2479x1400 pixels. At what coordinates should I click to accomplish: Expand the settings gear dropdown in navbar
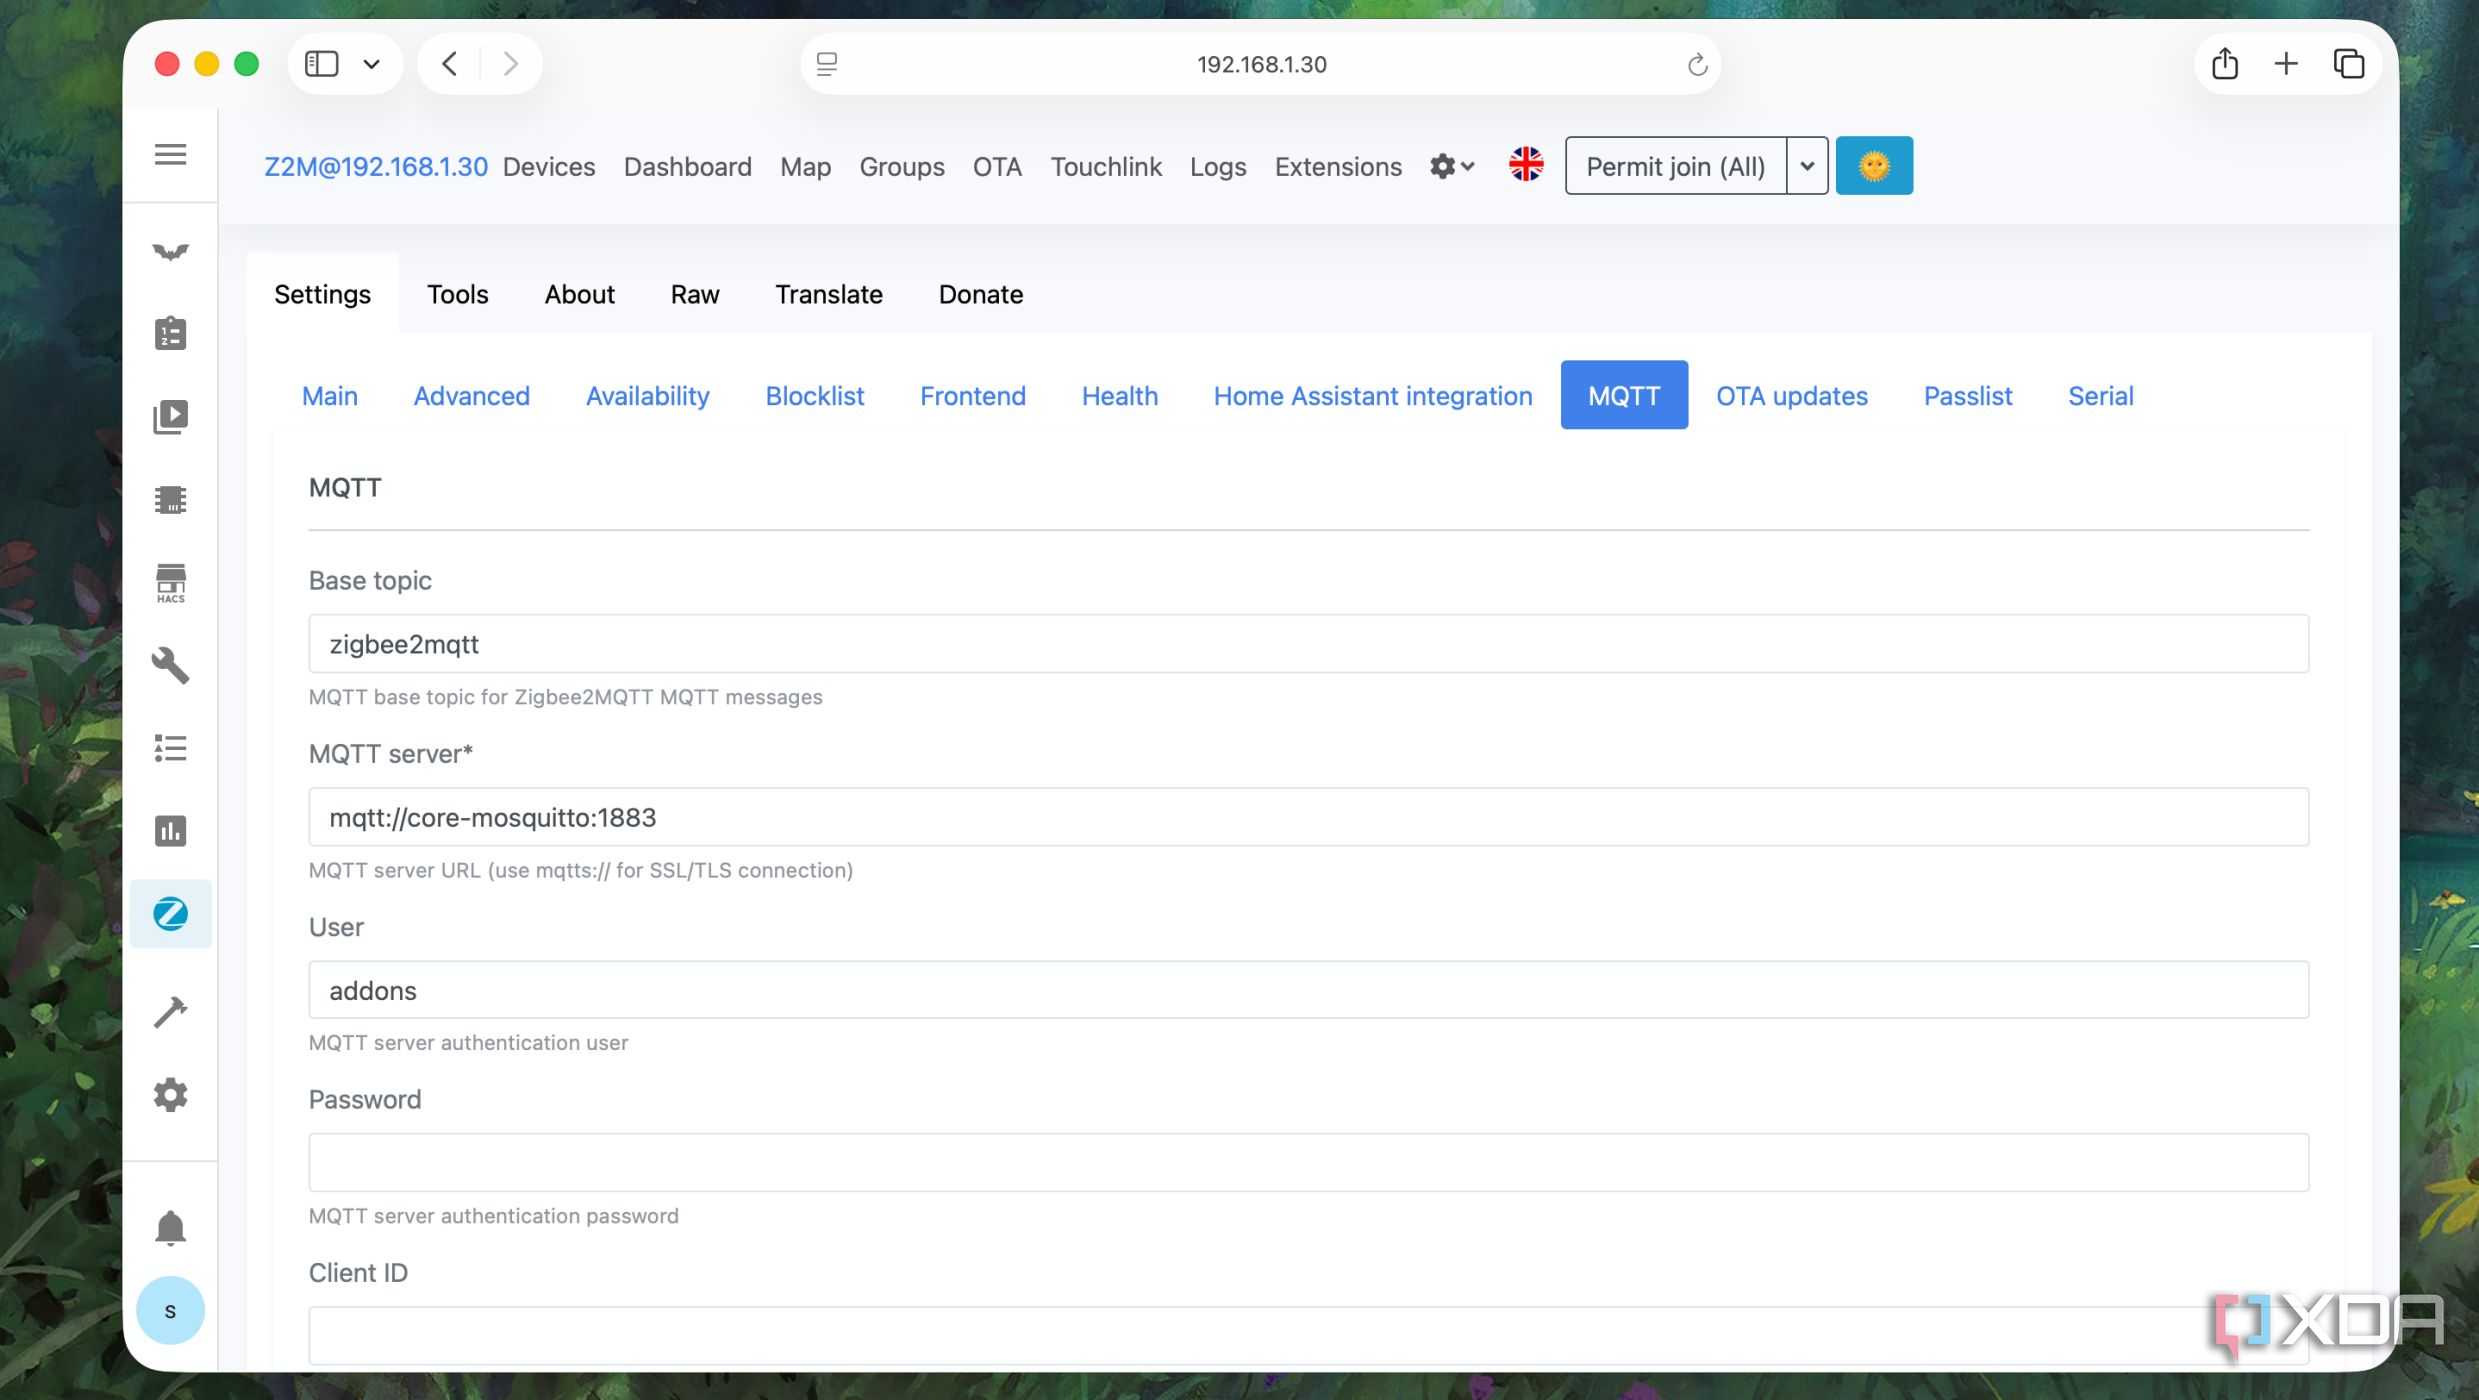click(x=1452, y=166)
